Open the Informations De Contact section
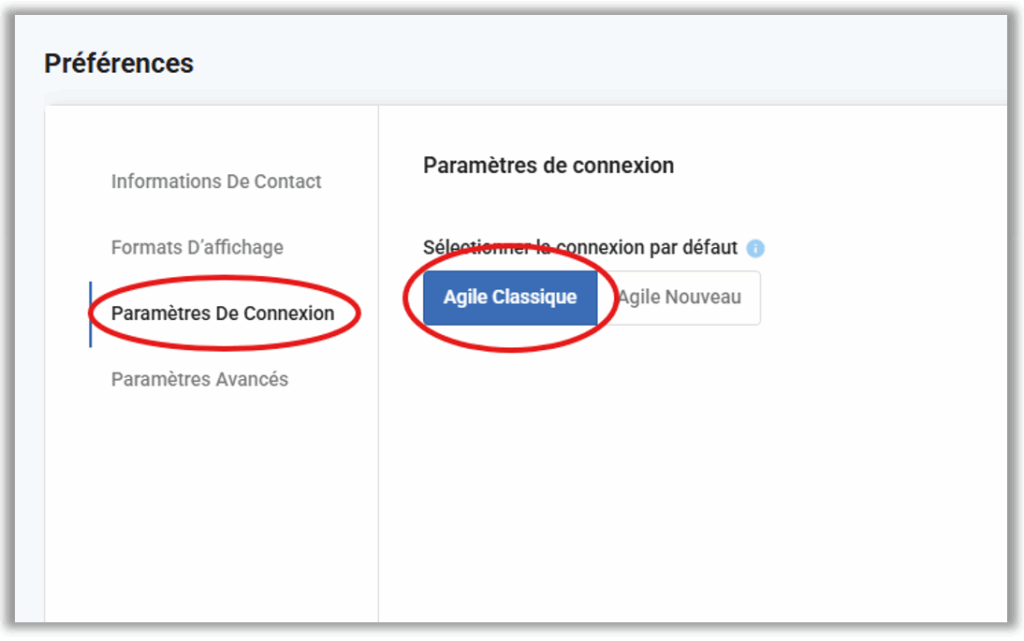 click(x=216, y=181)
